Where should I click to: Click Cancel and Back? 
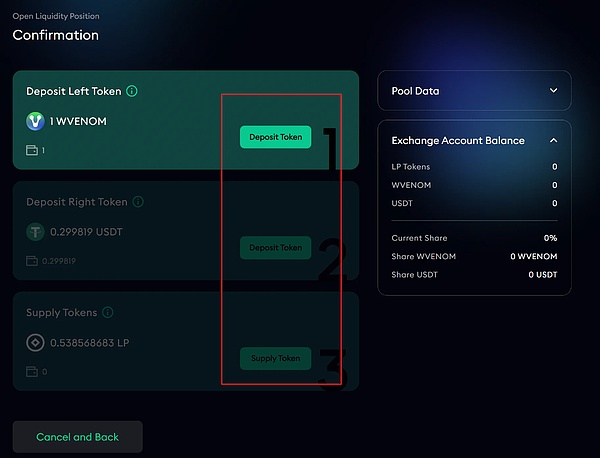78,437
